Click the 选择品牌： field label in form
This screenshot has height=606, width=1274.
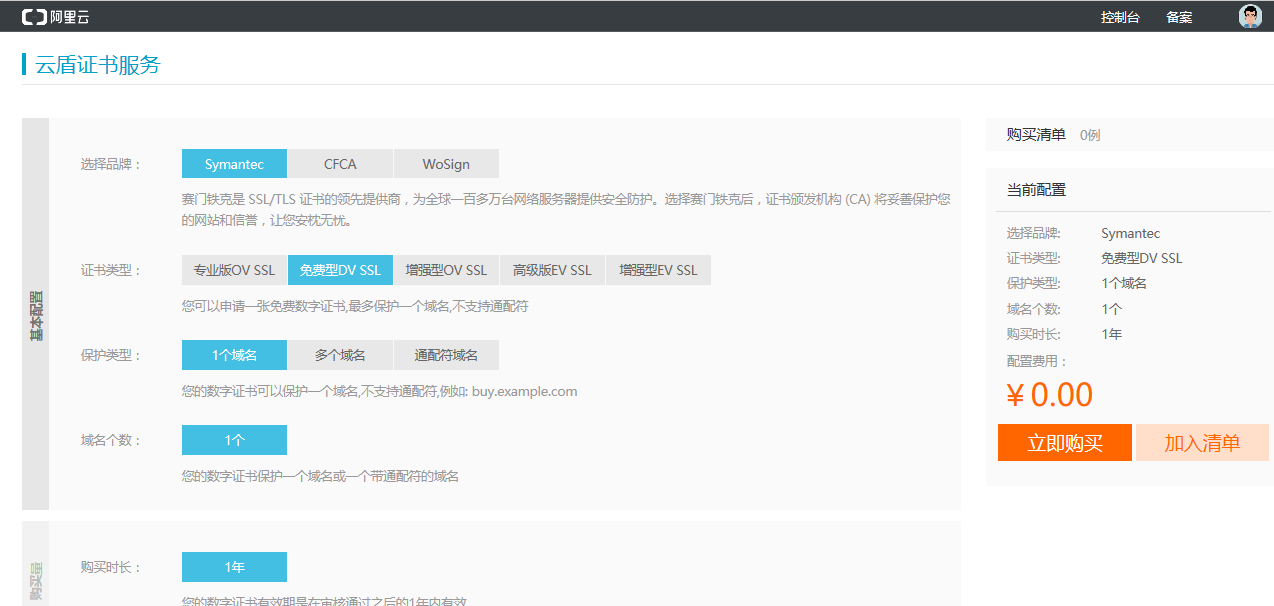pos(112,164)
